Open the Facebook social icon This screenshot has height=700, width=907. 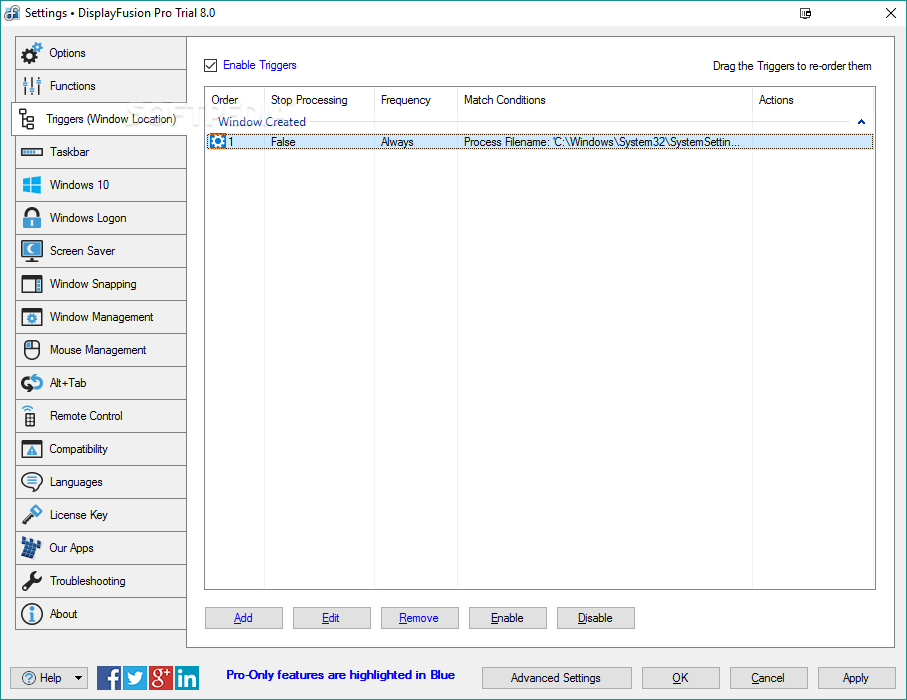(109, 677)
